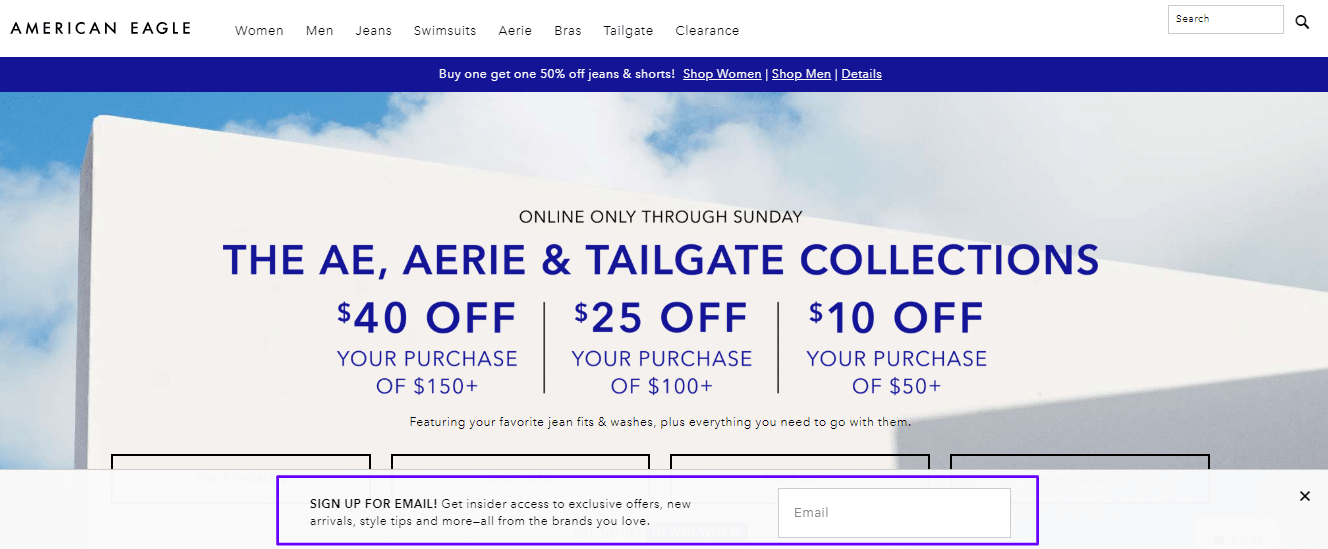Image resolution: width=1328 pixels, height=549 pixels.
Task: Open the Men menu
Action: pyautogui.click(x=320, y=31)
